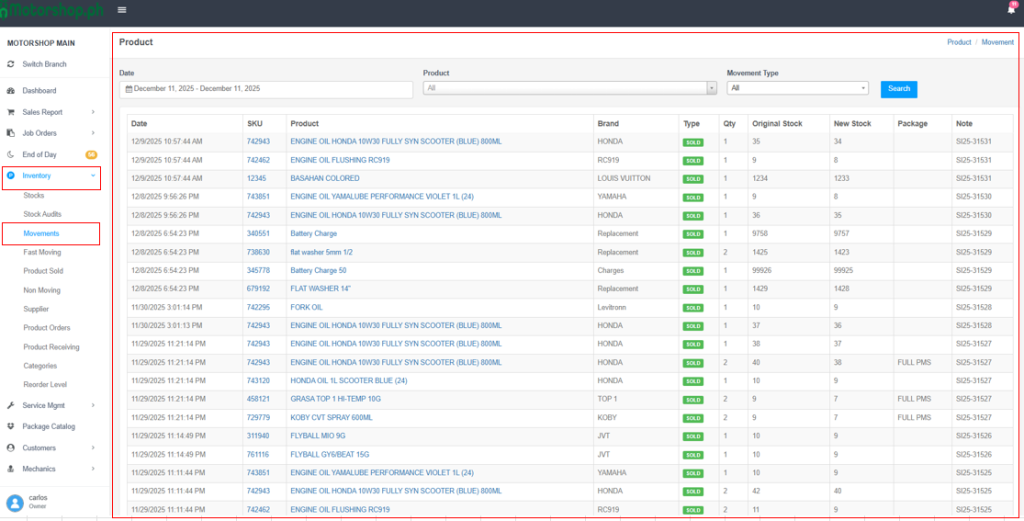Select Fast Moving in Inventory menu
This screenshot has height=521, width=1024.
tap(42, 252)
